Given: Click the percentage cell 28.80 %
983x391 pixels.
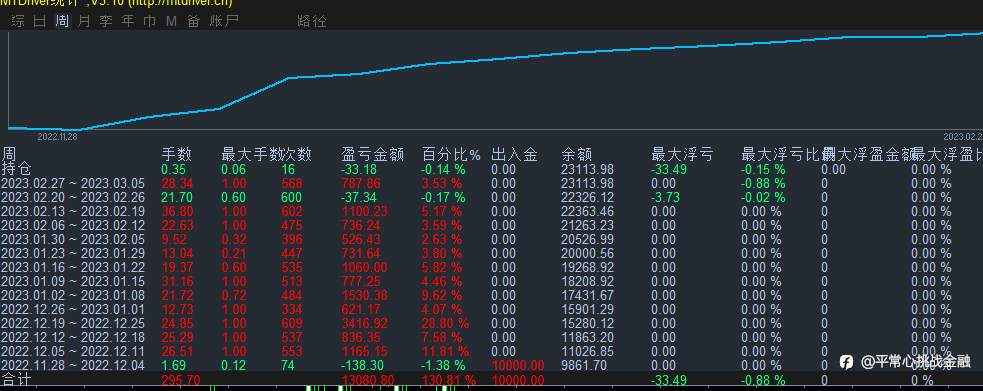Looking at the screenshot, I should [445, 323].
